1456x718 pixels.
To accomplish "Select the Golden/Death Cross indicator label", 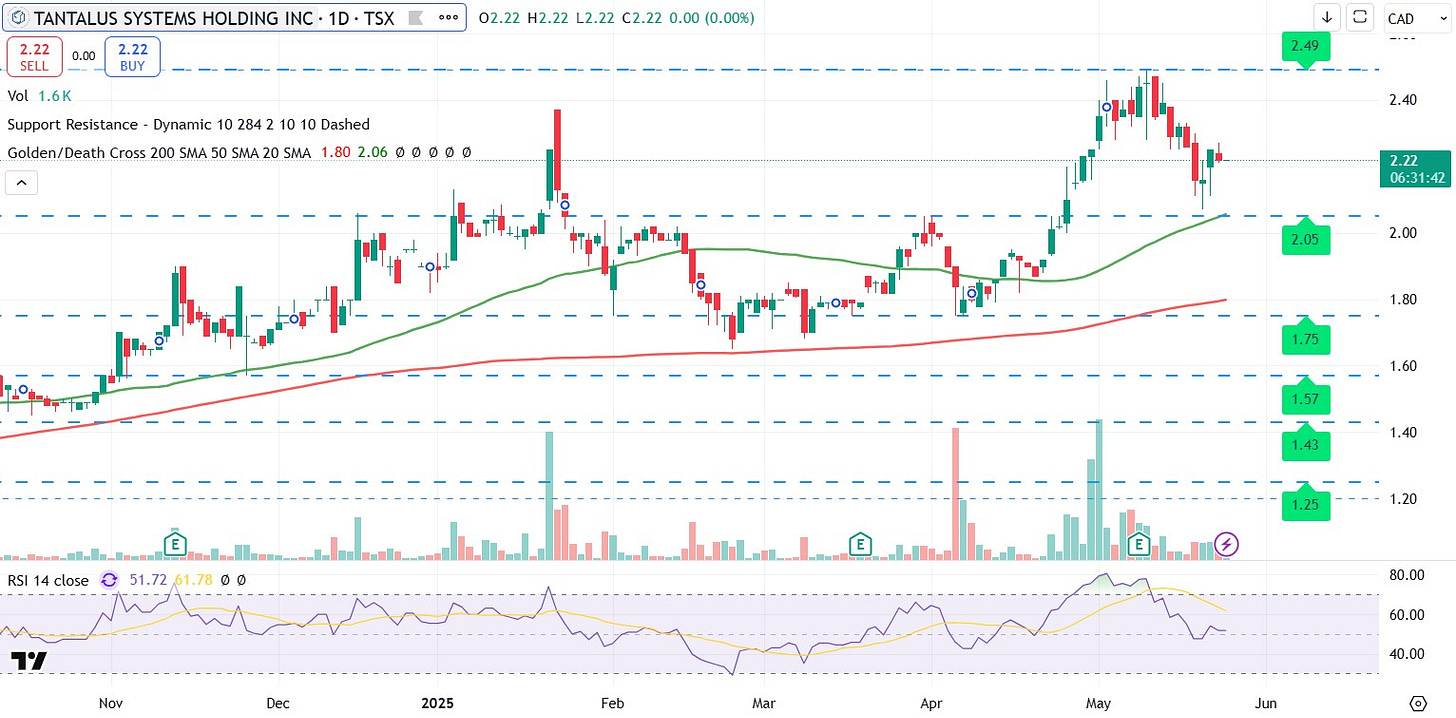I will [159, 153].
